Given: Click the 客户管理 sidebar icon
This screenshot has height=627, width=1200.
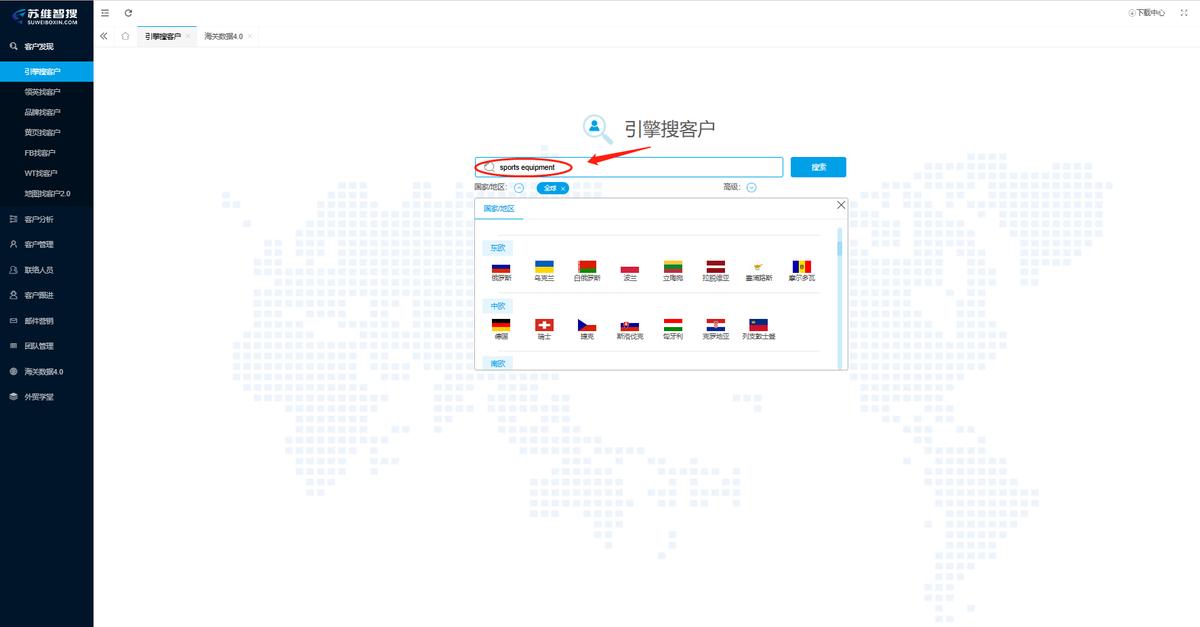Looking at the screenshot, I should (x=12, y=243).
